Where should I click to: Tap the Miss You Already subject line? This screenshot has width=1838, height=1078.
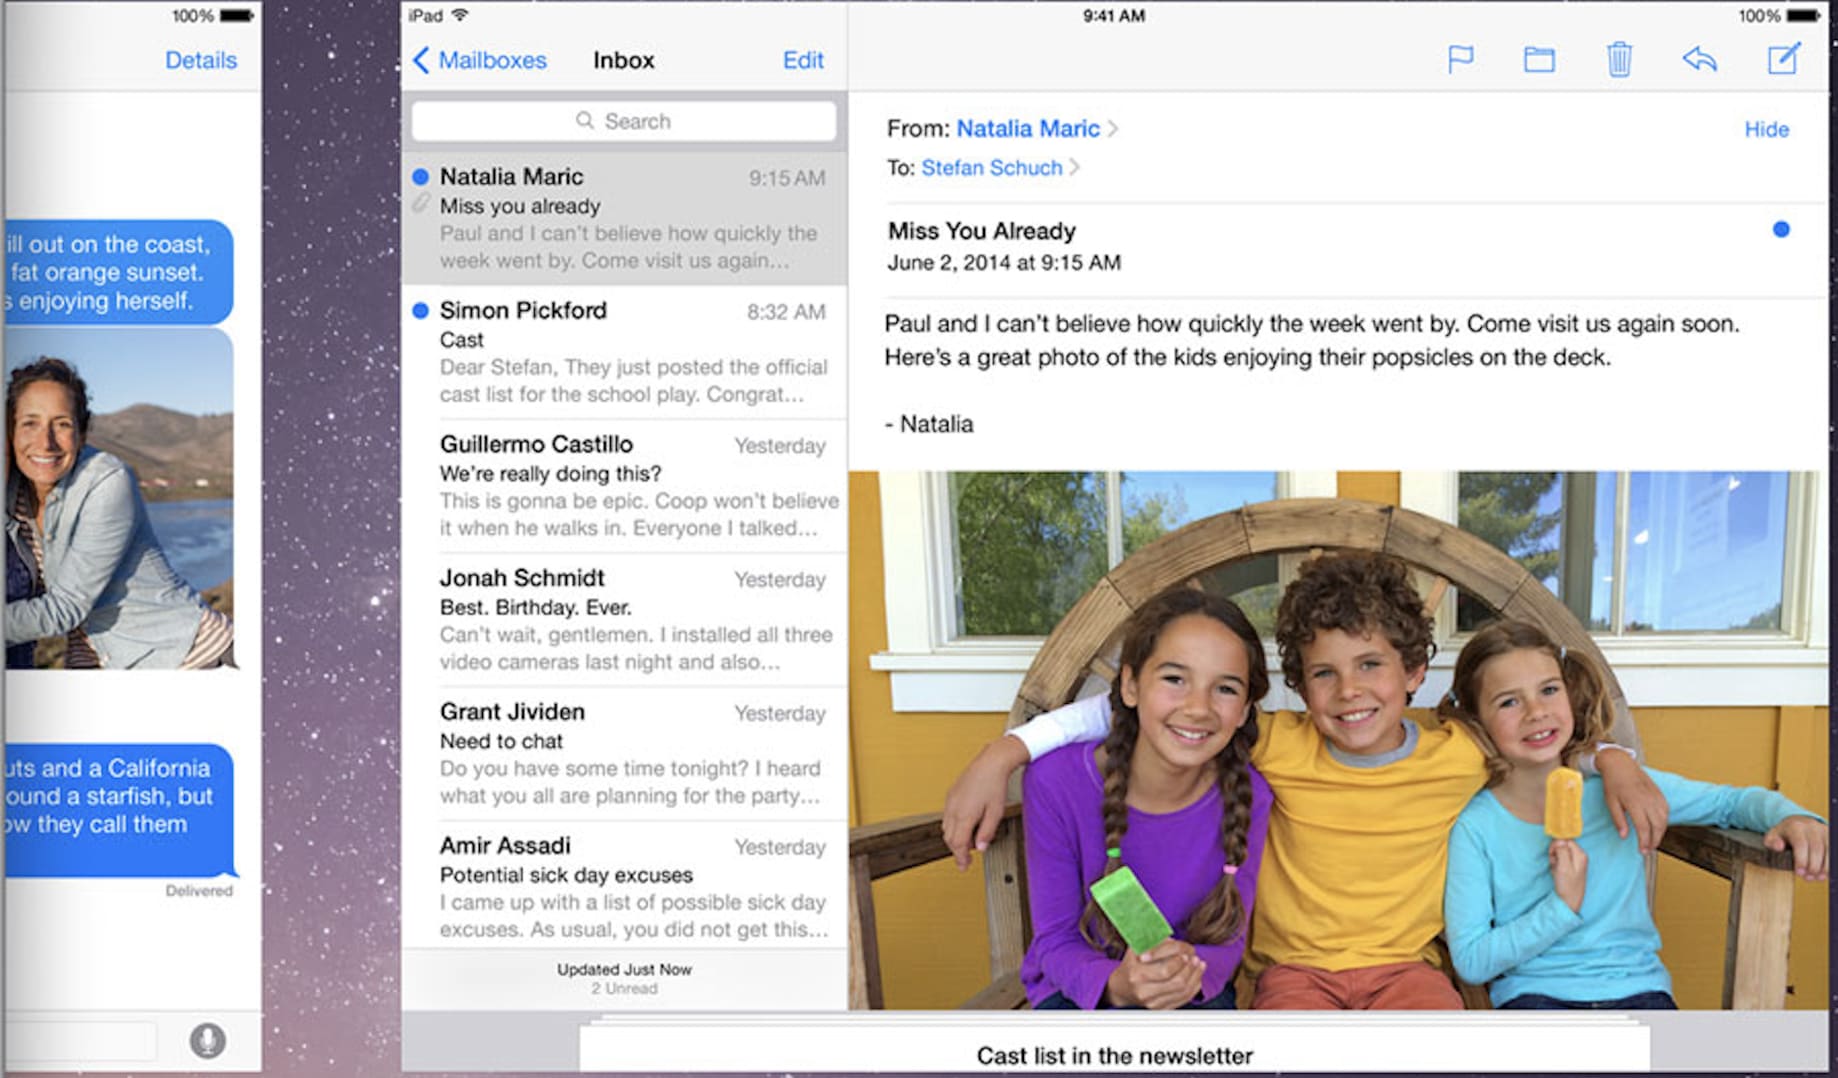tap(982, 231)
